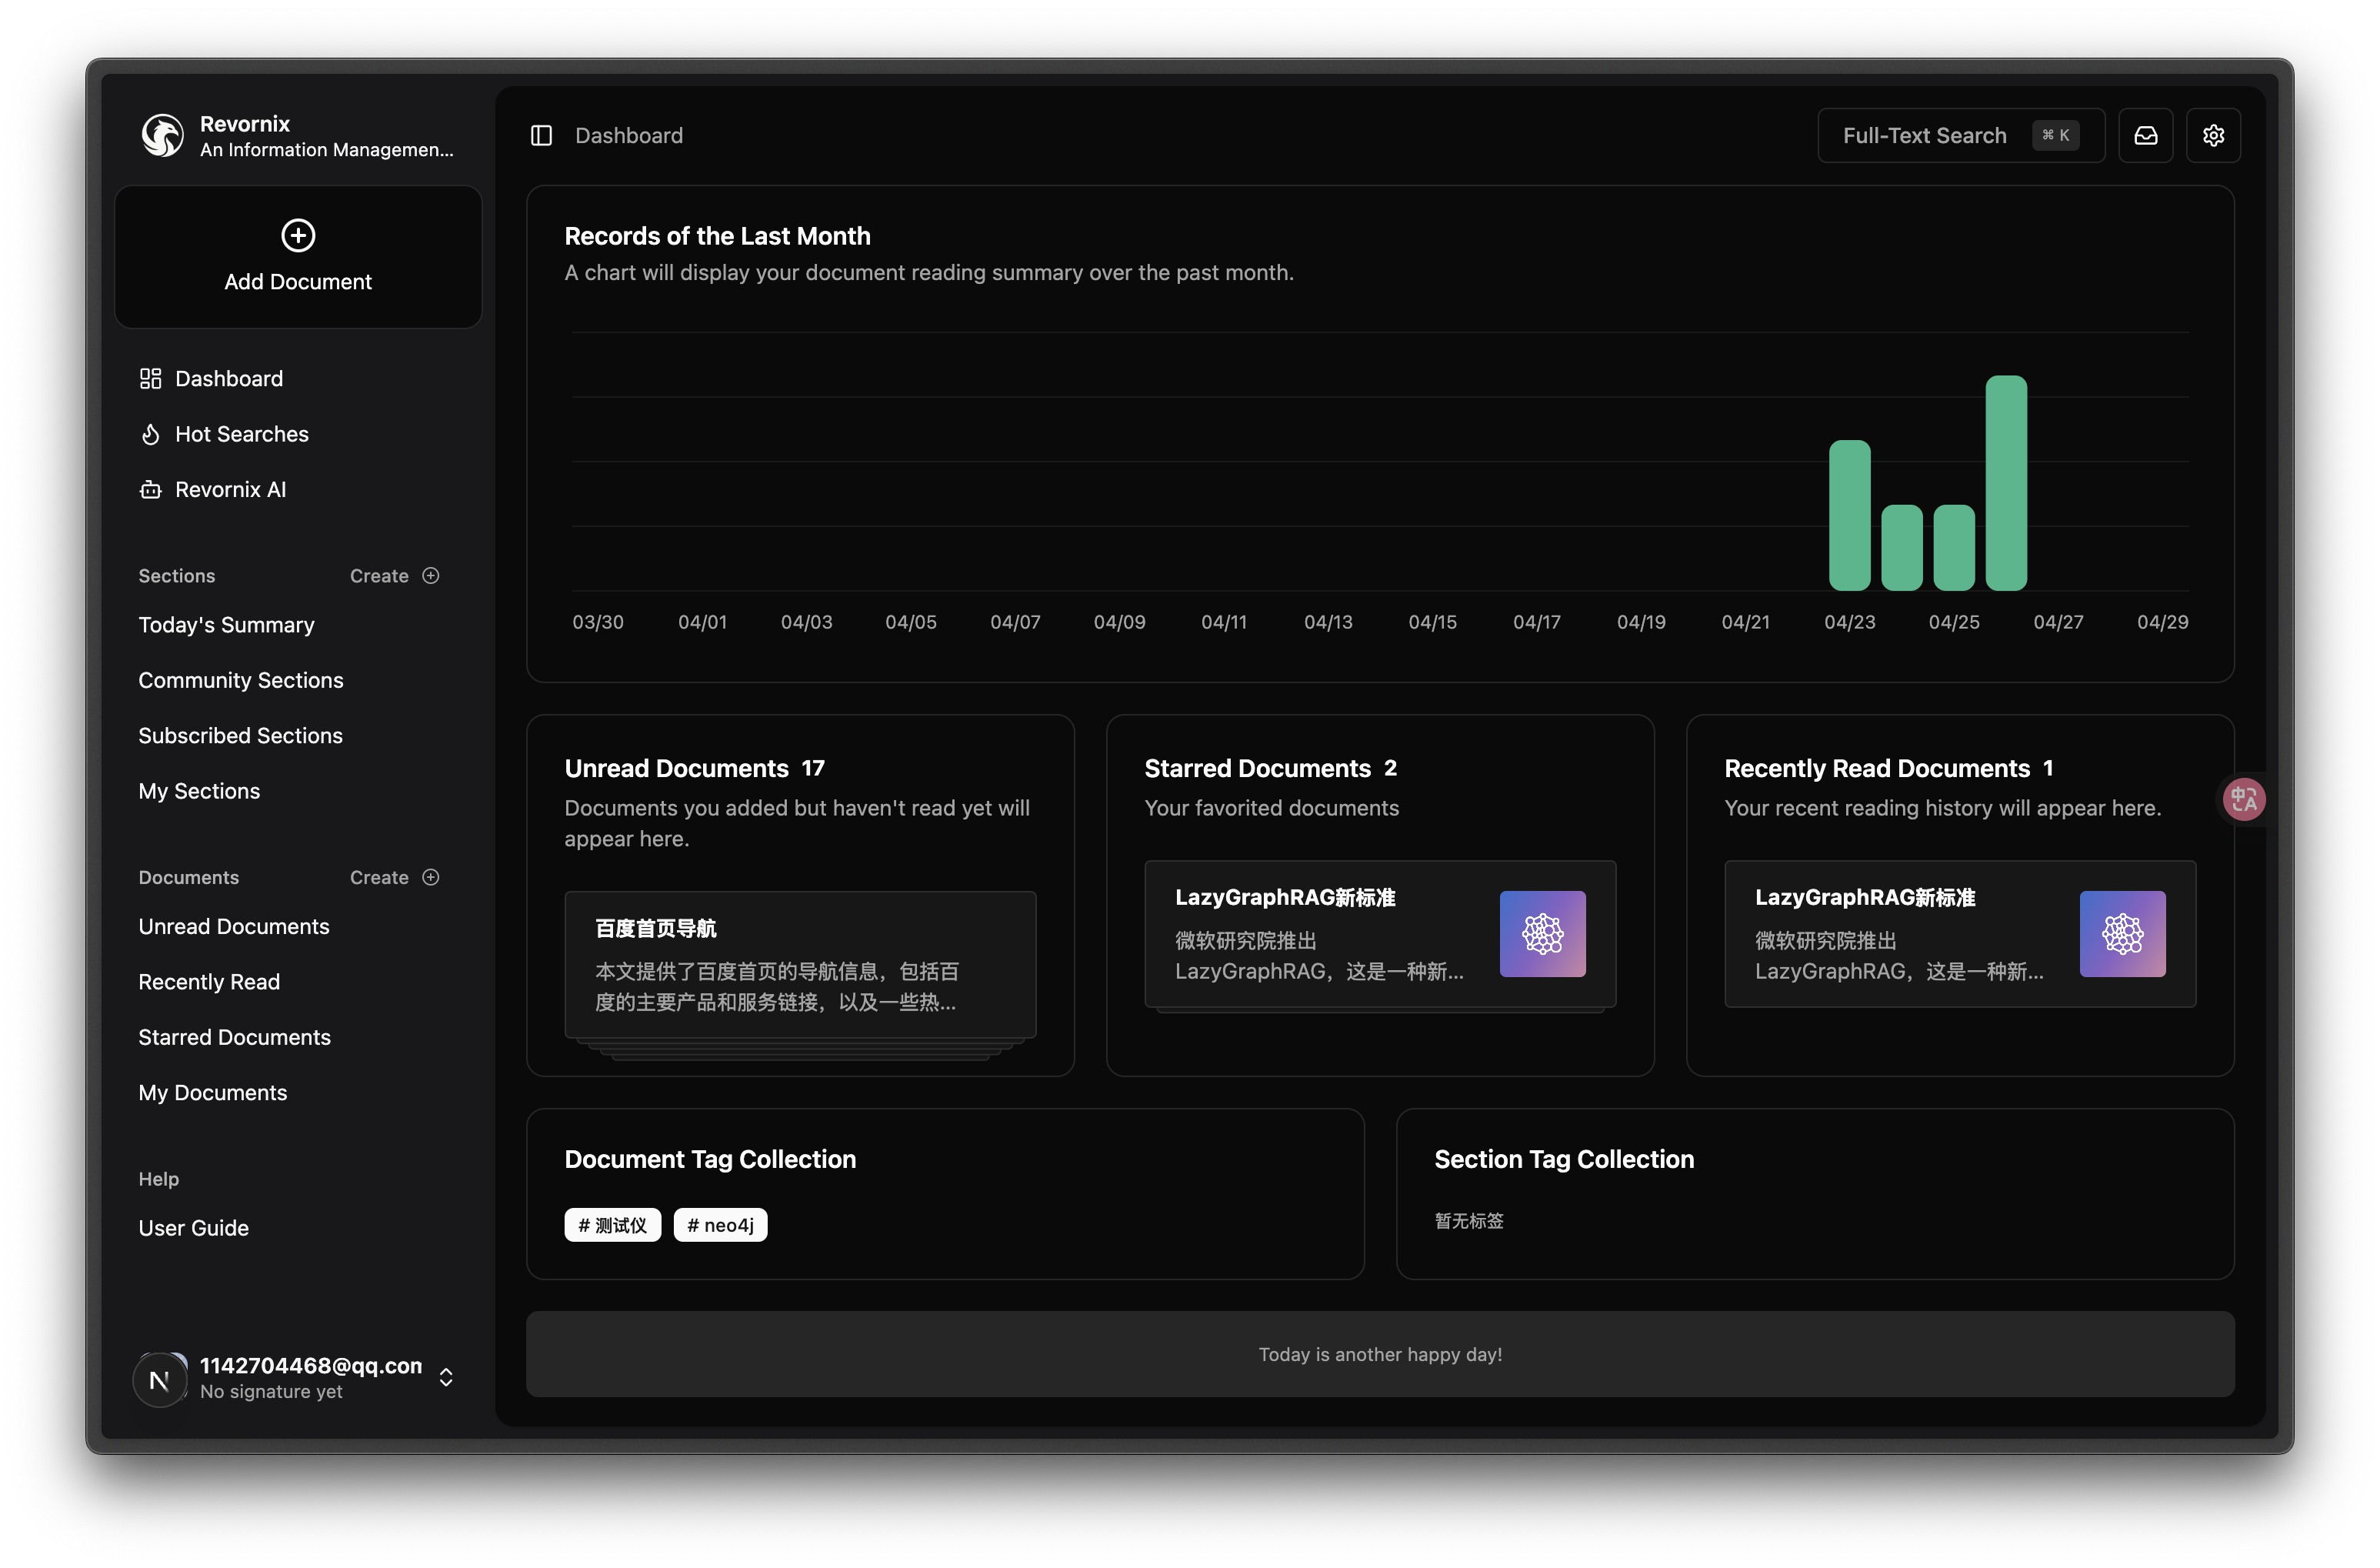This screenshot has height=1568, width=2380.
Task: Click the thumbnail in Starred LazyGraphRAG card
Action: click(x=1542, y=934)
